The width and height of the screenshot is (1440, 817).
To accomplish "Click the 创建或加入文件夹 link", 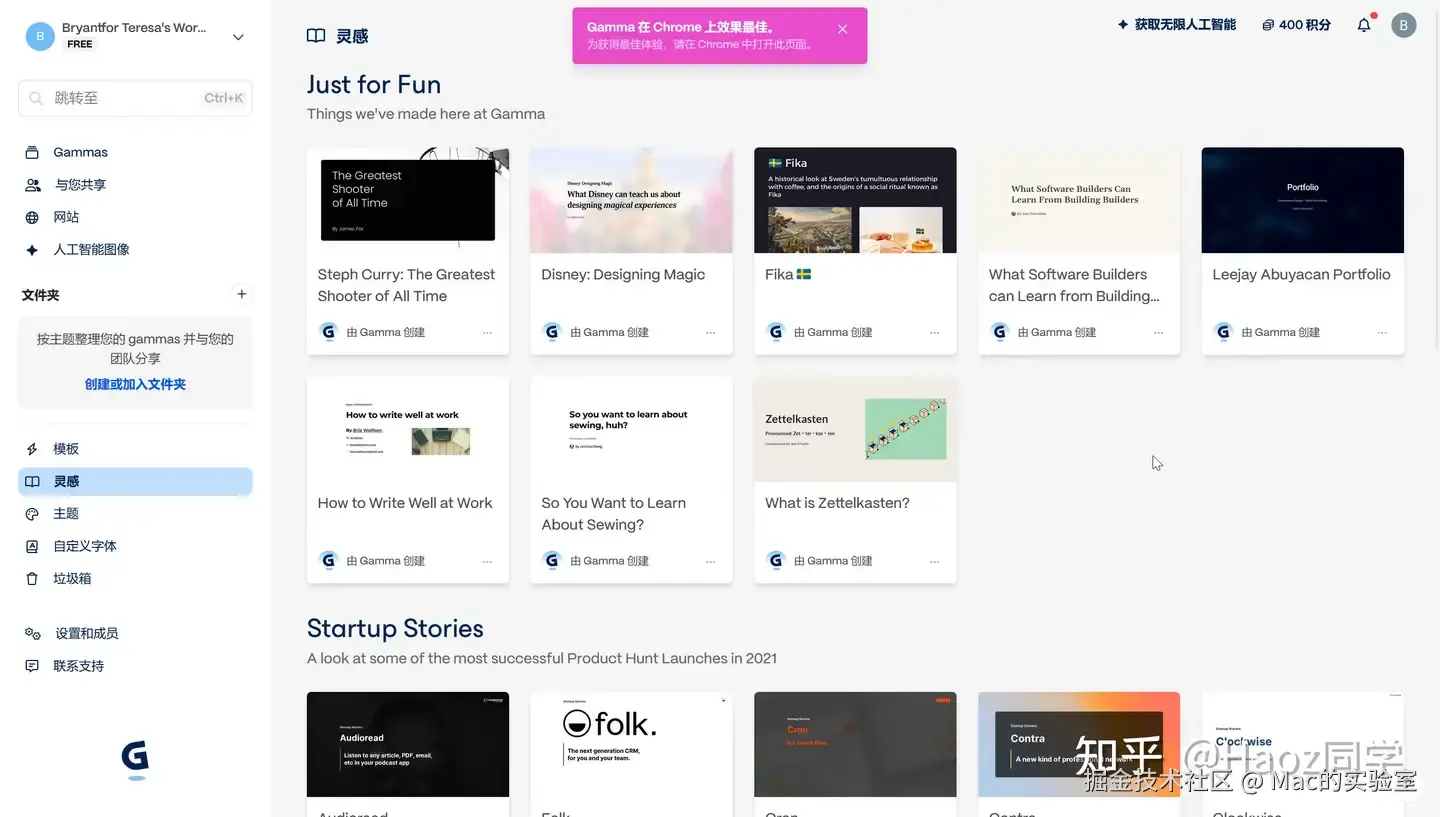I will tap(135, 384).
